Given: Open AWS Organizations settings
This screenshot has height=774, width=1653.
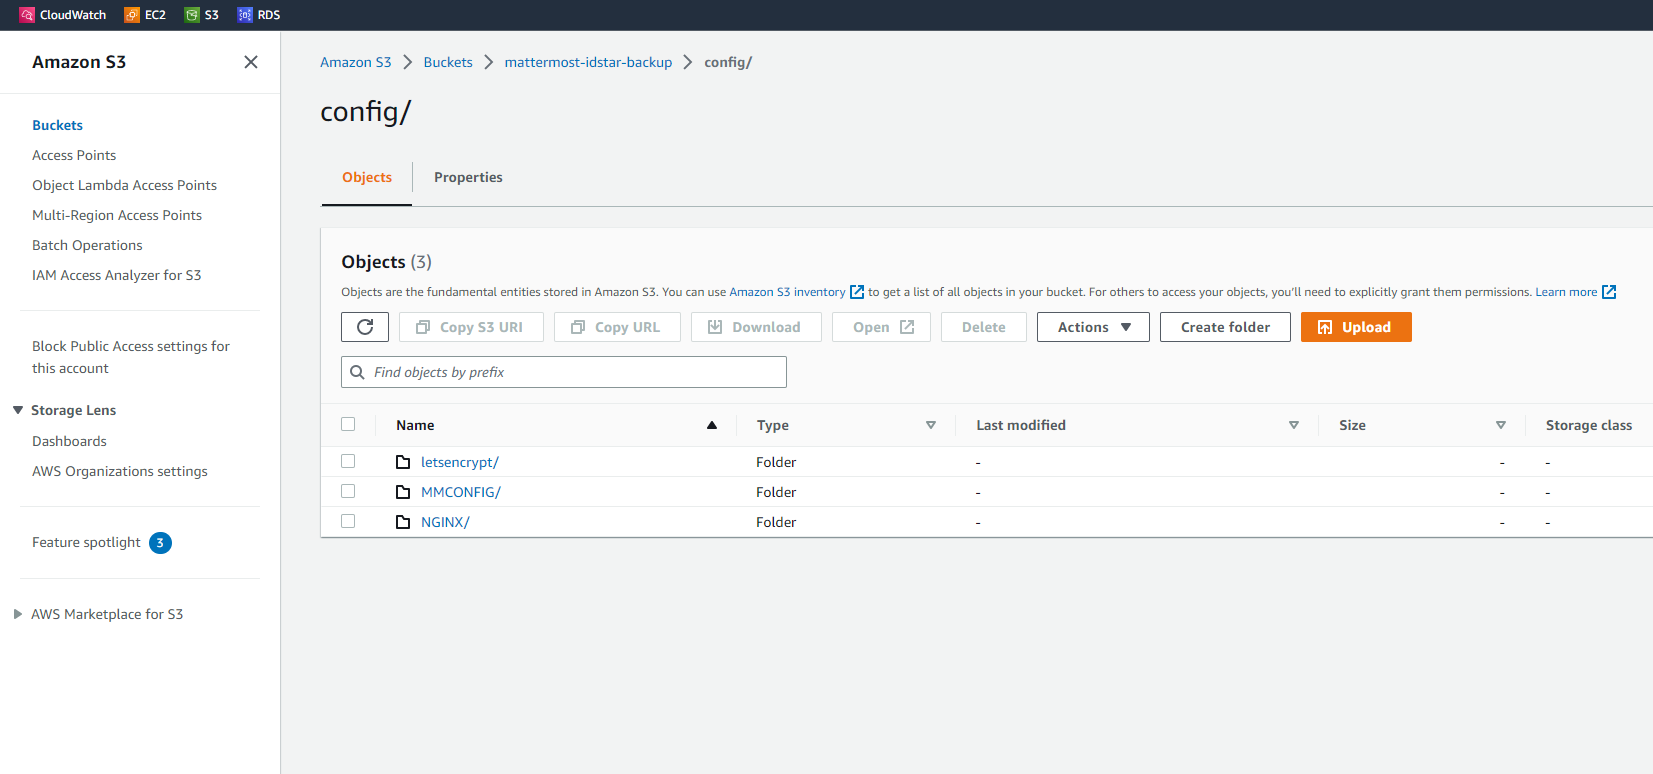Looking at the screenshot, I should pos(120,471).
